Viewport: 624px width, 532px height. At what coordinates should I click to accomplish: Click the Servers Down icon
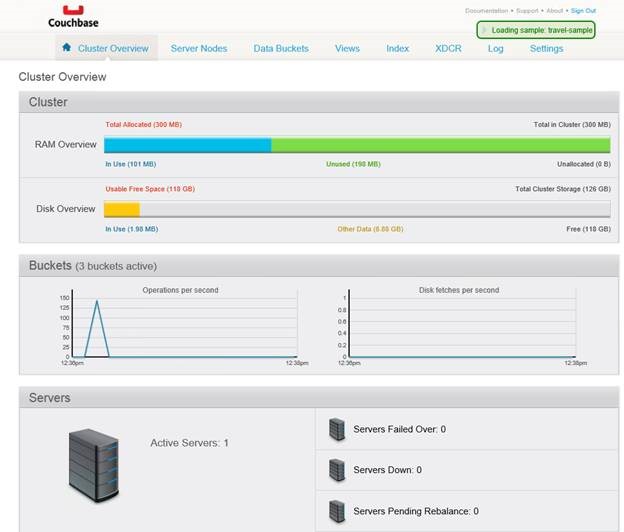click(x=337, y=470)
